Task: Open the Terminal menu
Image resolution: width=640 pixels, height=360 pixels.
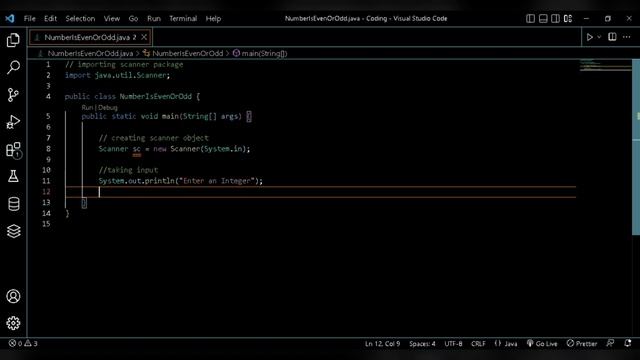Action: point(183,18)
